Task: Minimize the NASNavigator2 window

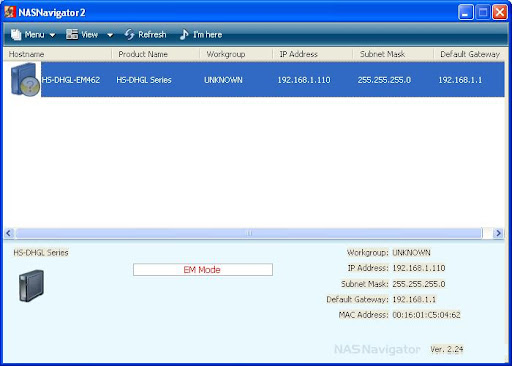Action: coord(466,13)
